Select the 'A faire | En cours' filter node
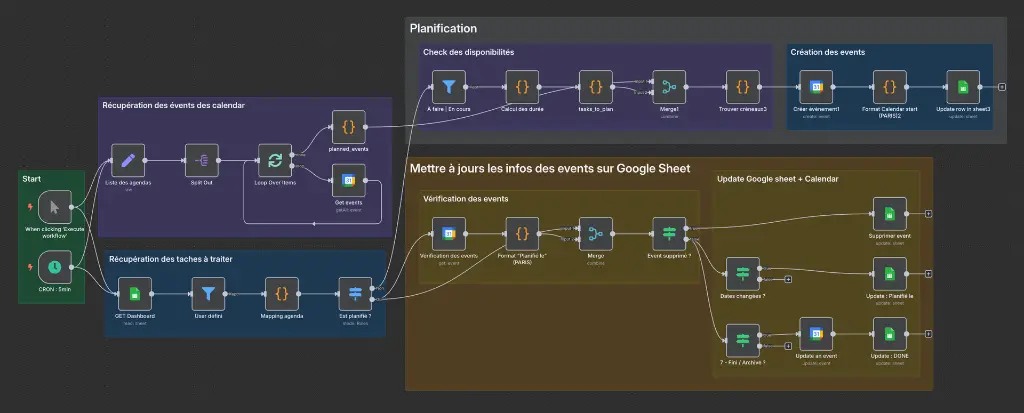Screen dimensions: 1024x413 (449, 86)
